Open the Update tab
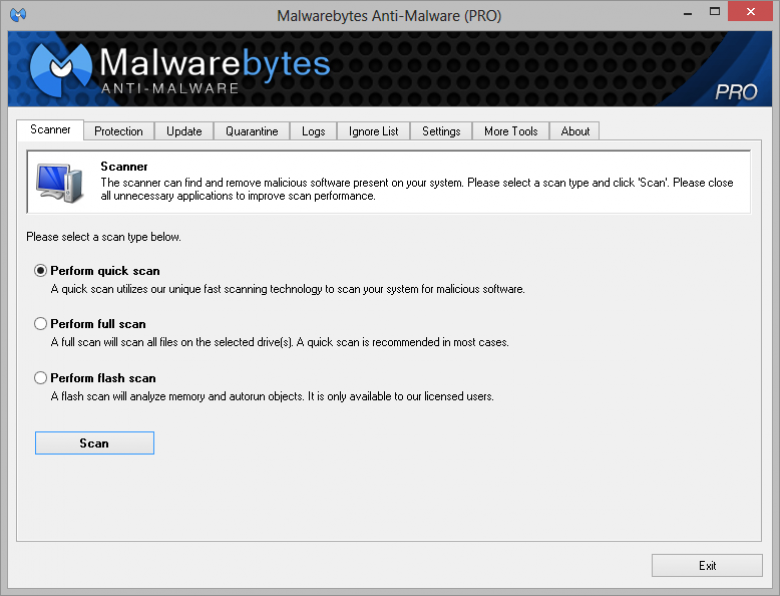 coord(184,131)
